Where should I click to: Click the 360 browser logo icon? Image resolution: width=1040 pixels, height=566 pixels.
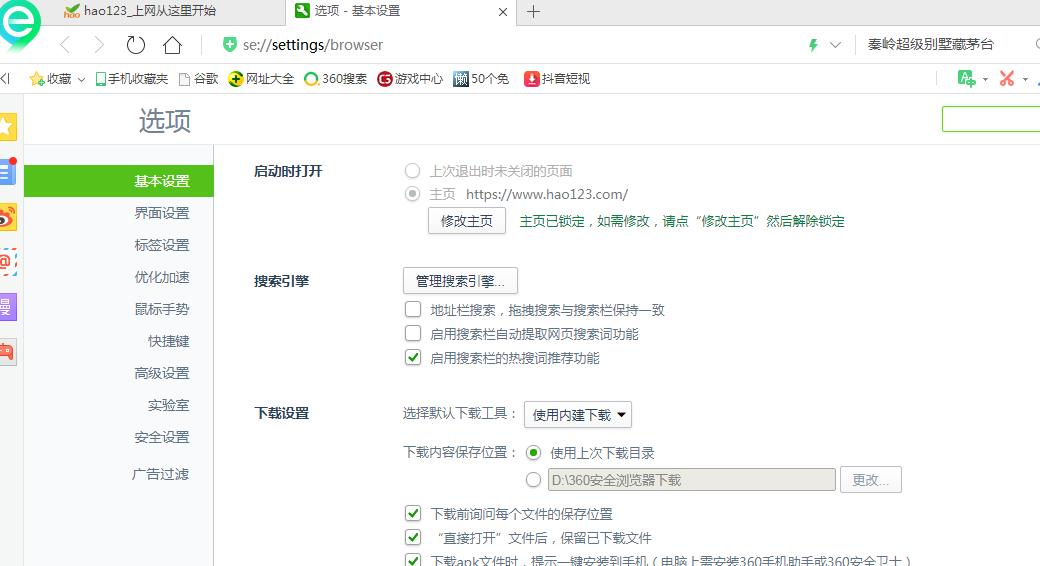click(x=19, y=25)
